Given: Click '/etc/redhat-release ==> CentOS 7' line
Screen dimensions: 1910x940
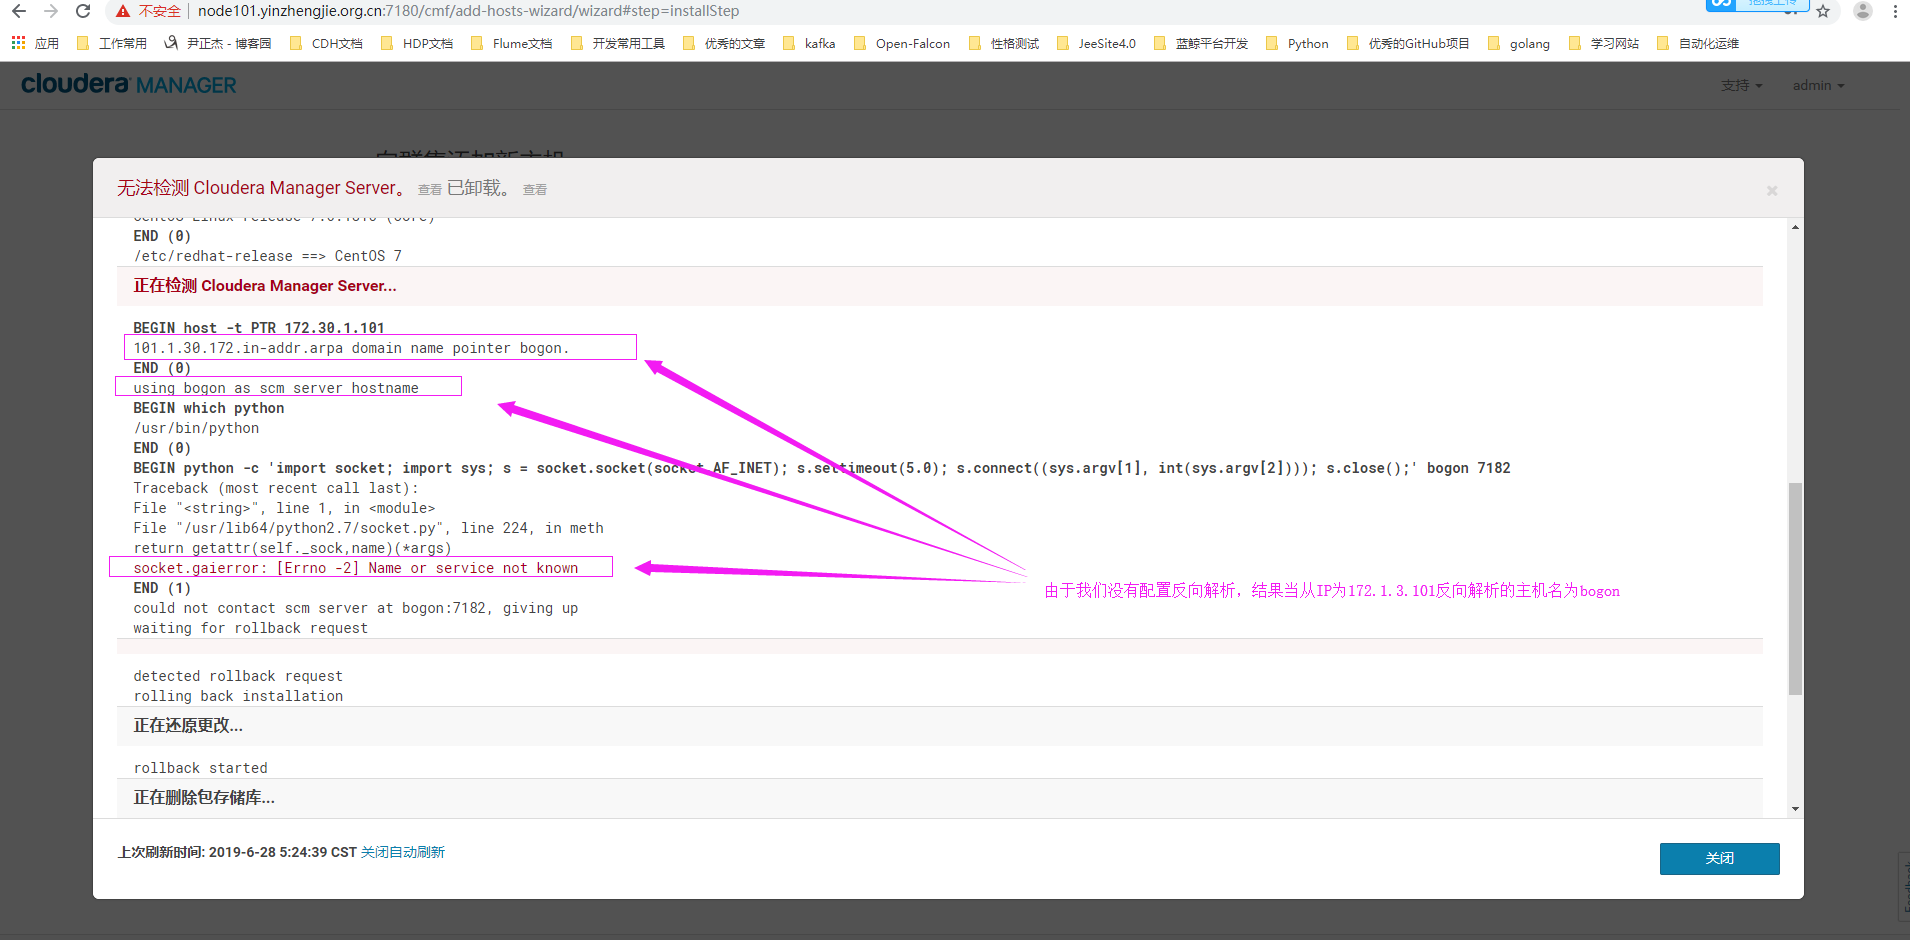Looking at the screenshot, I should (x=267, y=256).
